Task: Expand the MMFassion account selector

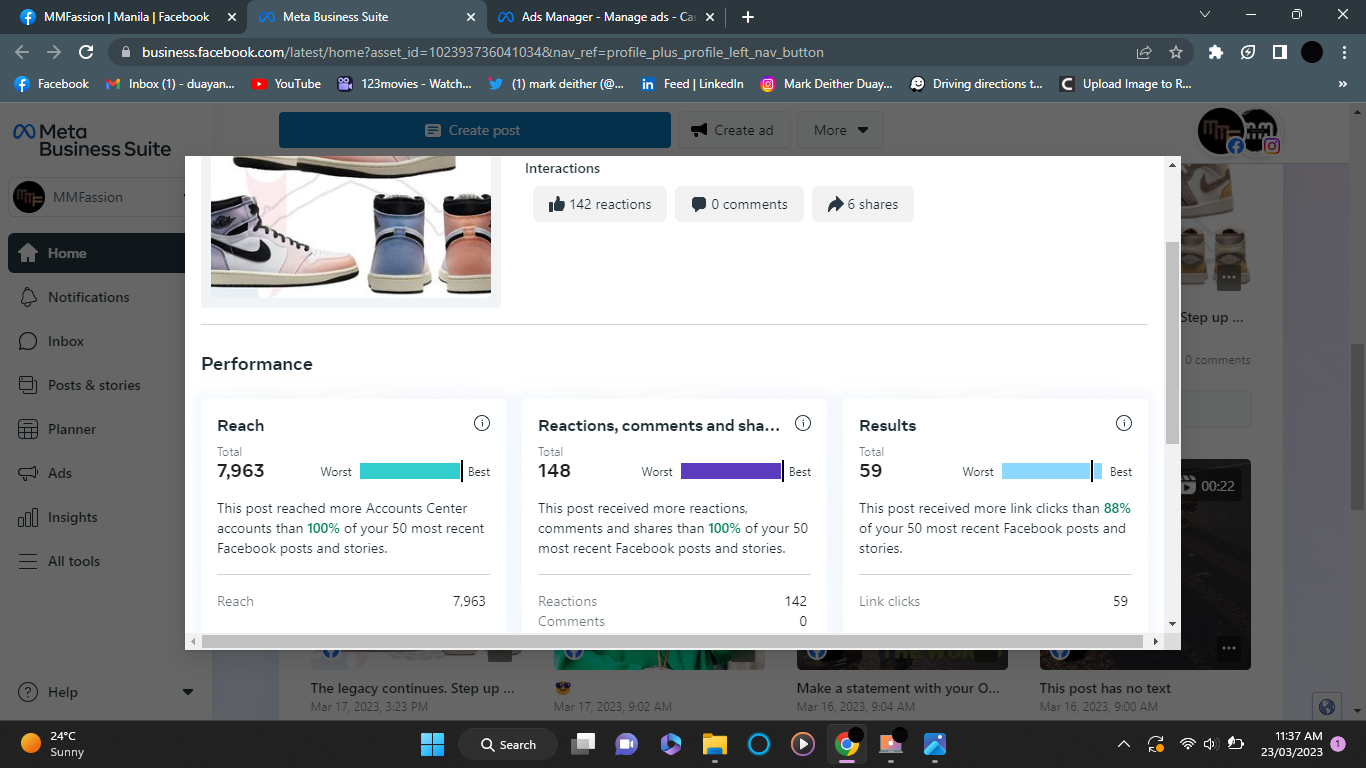Action: coord(96,197)
